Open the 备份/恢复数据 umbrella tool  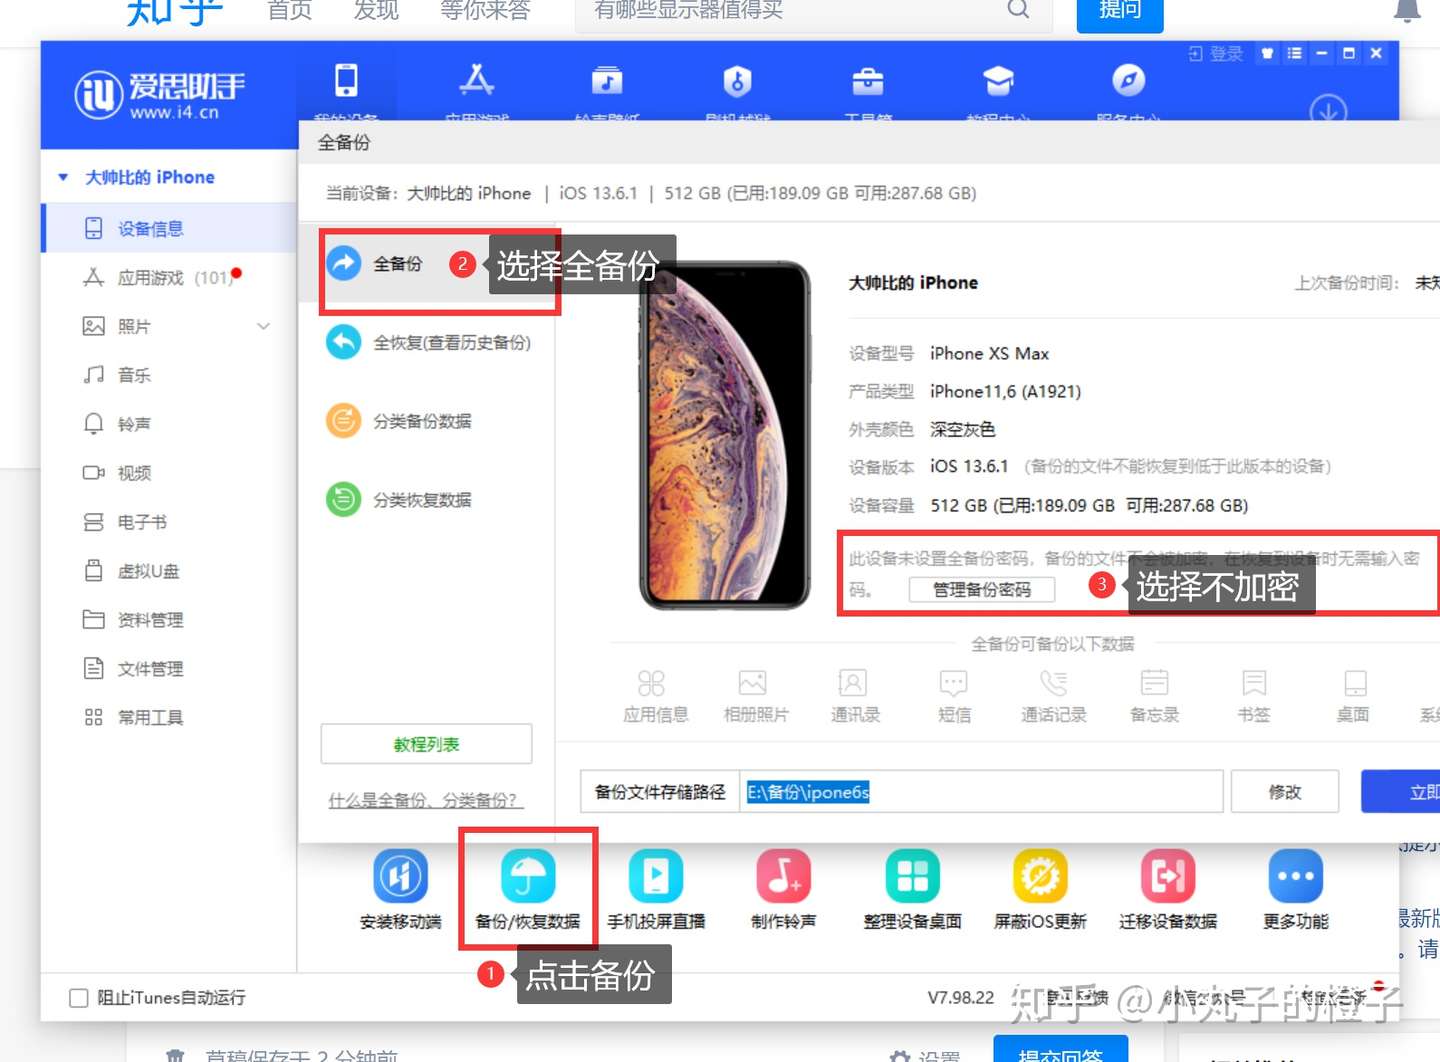528,876
